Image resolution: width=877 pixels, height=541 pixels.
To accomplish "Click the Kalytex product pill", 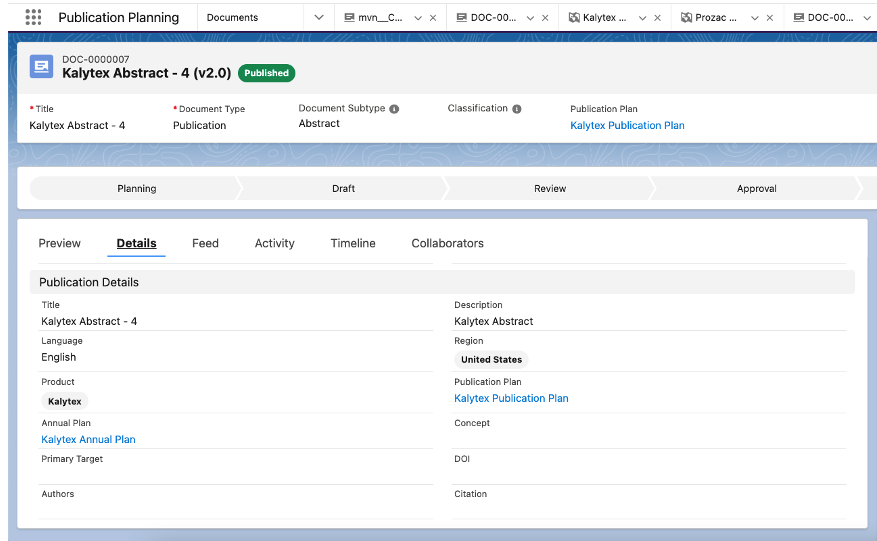I will click(x=65, y=401).
